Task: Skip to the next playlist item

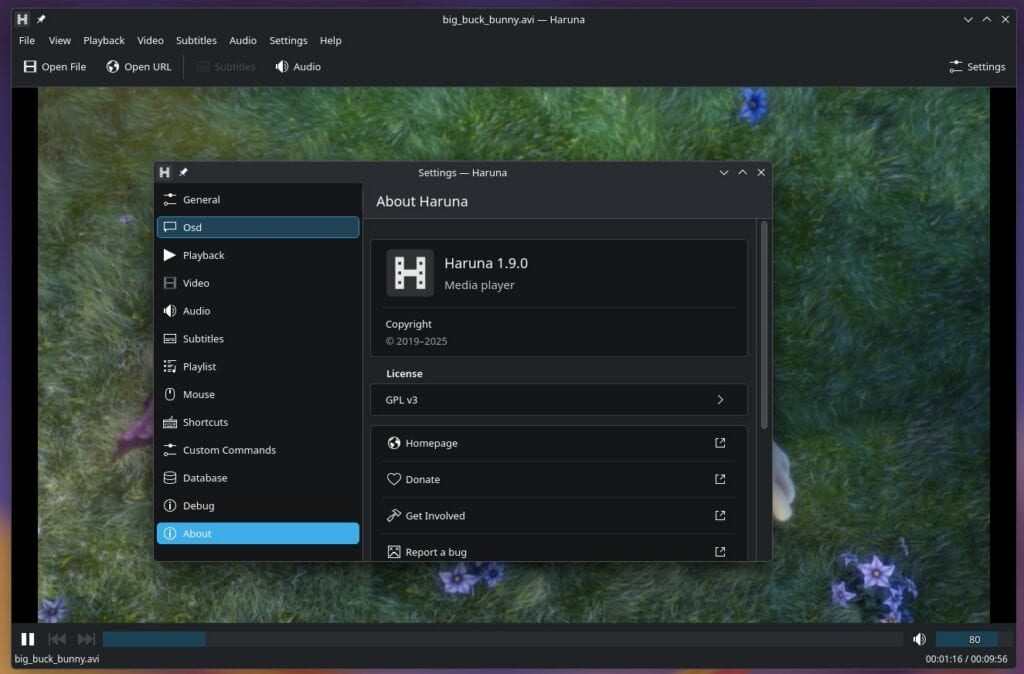Action: [86, 639]
